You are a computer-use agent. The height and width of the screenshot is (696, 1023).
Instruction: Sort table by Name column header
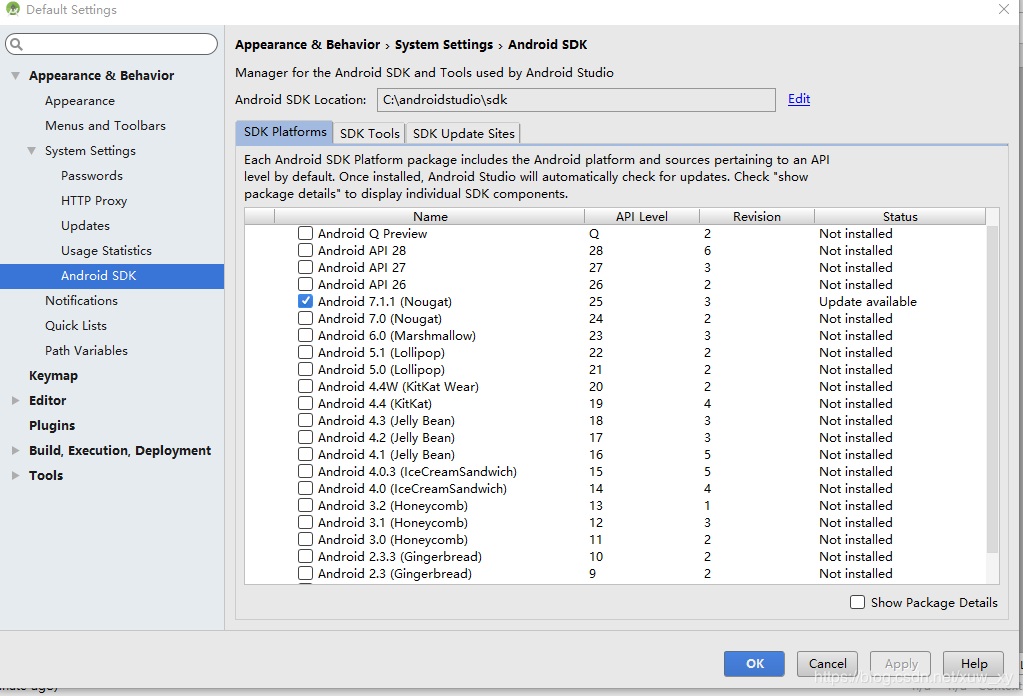pos(430,217)
